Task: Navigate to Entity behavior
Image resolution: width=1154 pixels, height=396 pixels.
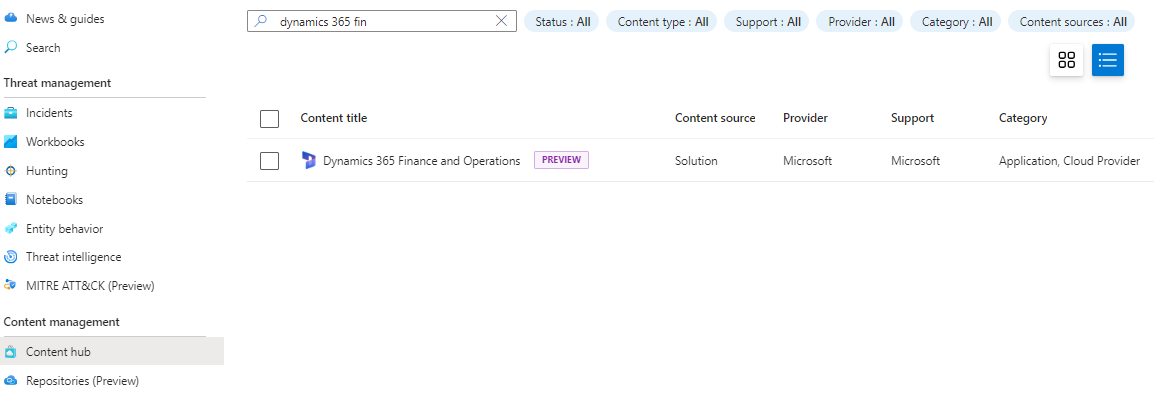Action: pos(64,229)
